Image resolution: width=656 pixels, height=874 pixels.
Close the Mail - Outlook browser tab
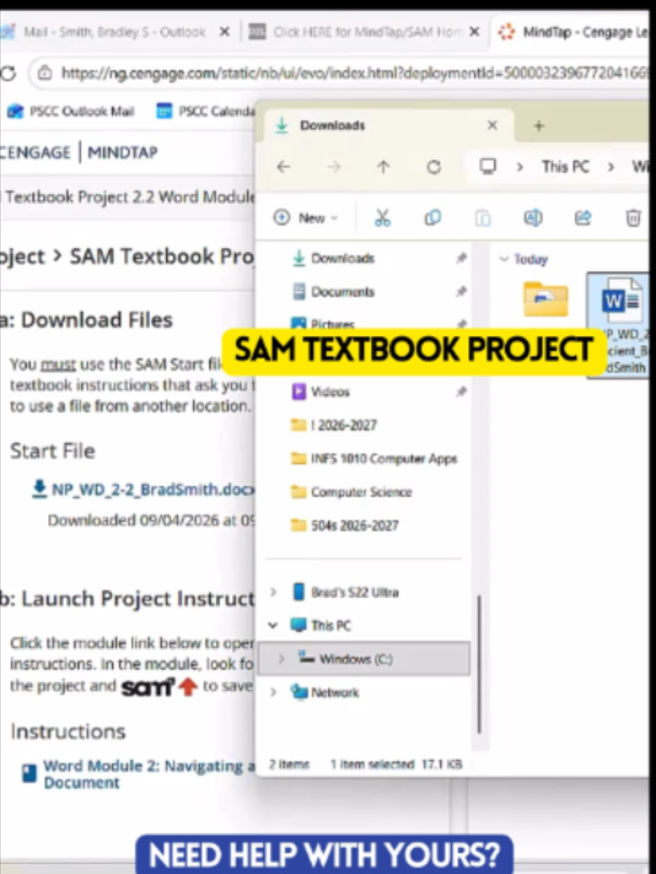coord(224,32)
